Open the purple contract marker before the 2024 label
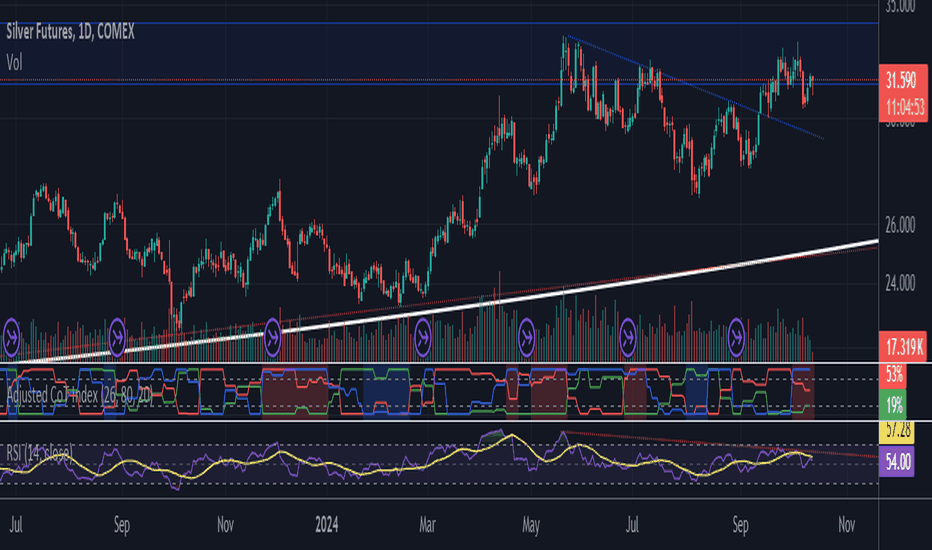932x550 pixels. 272,338
